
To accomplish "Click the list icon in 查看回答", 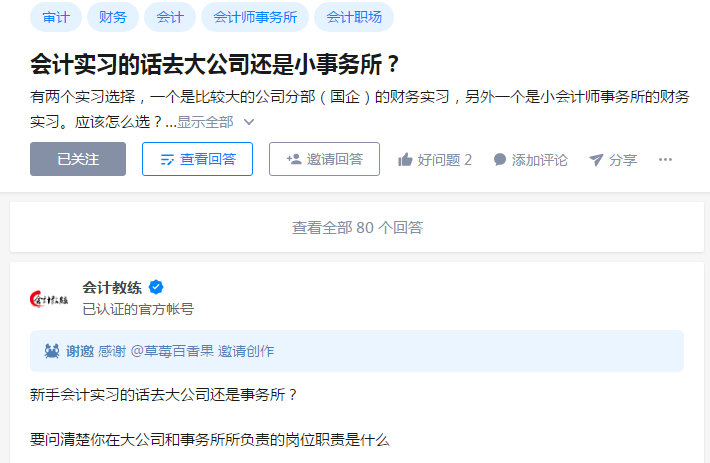I will tap(167, 159).
